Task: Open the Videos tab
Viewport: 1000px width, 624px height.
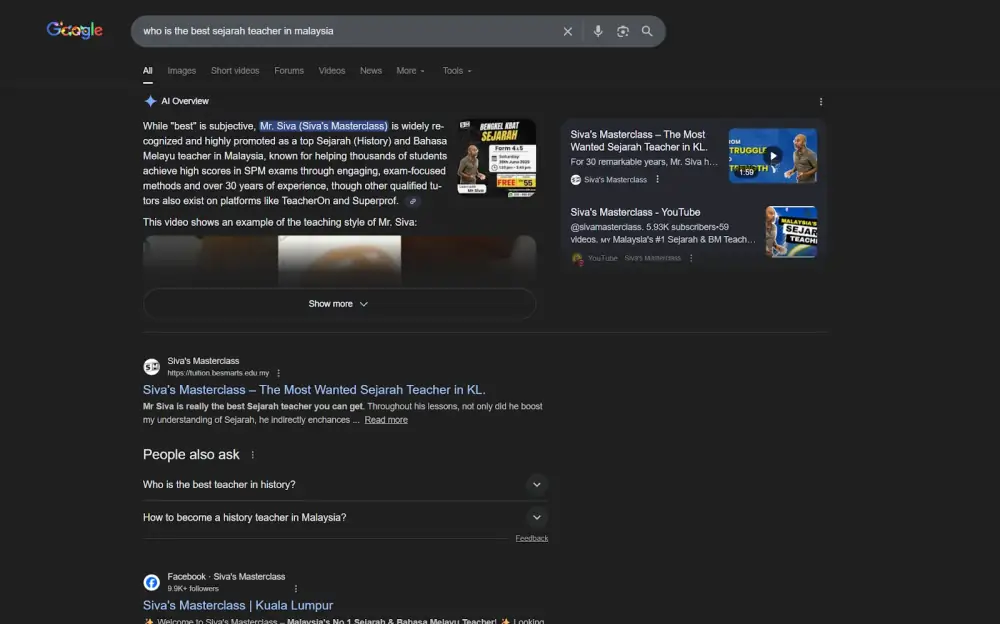Action: coord(332,71)
